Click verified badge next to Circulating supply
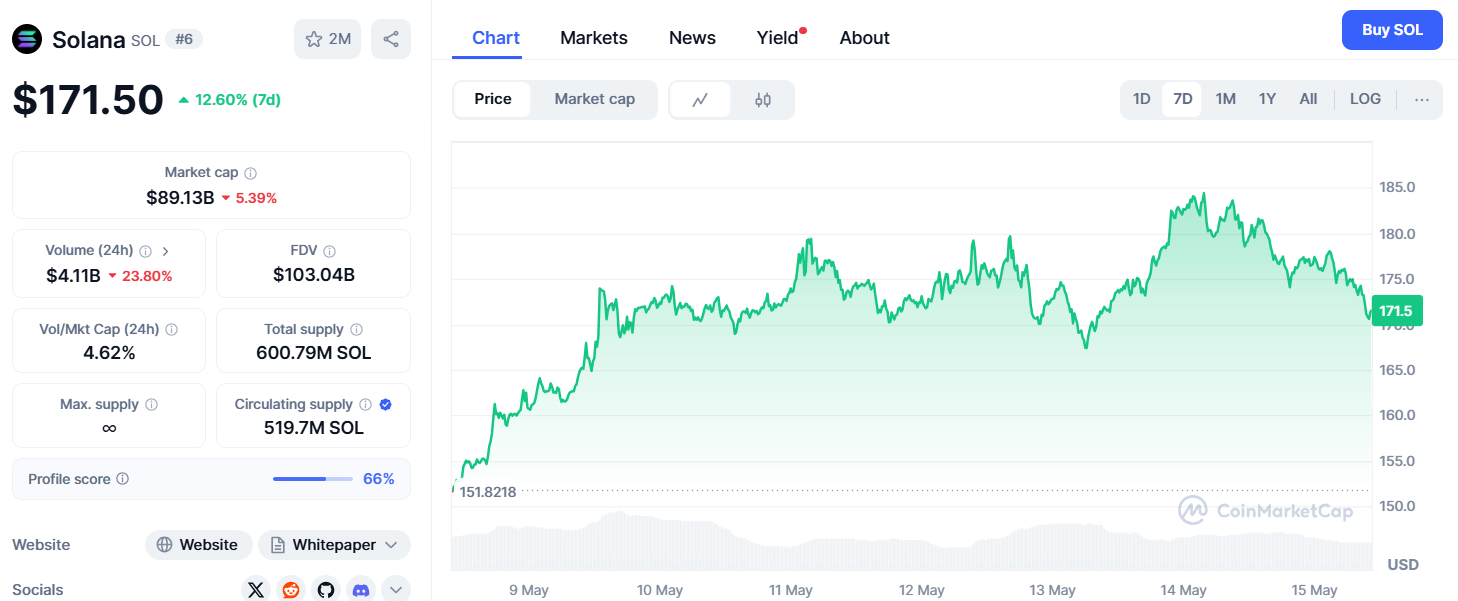The height and width of the screenshot is (601, 1458). click(386, 405)
